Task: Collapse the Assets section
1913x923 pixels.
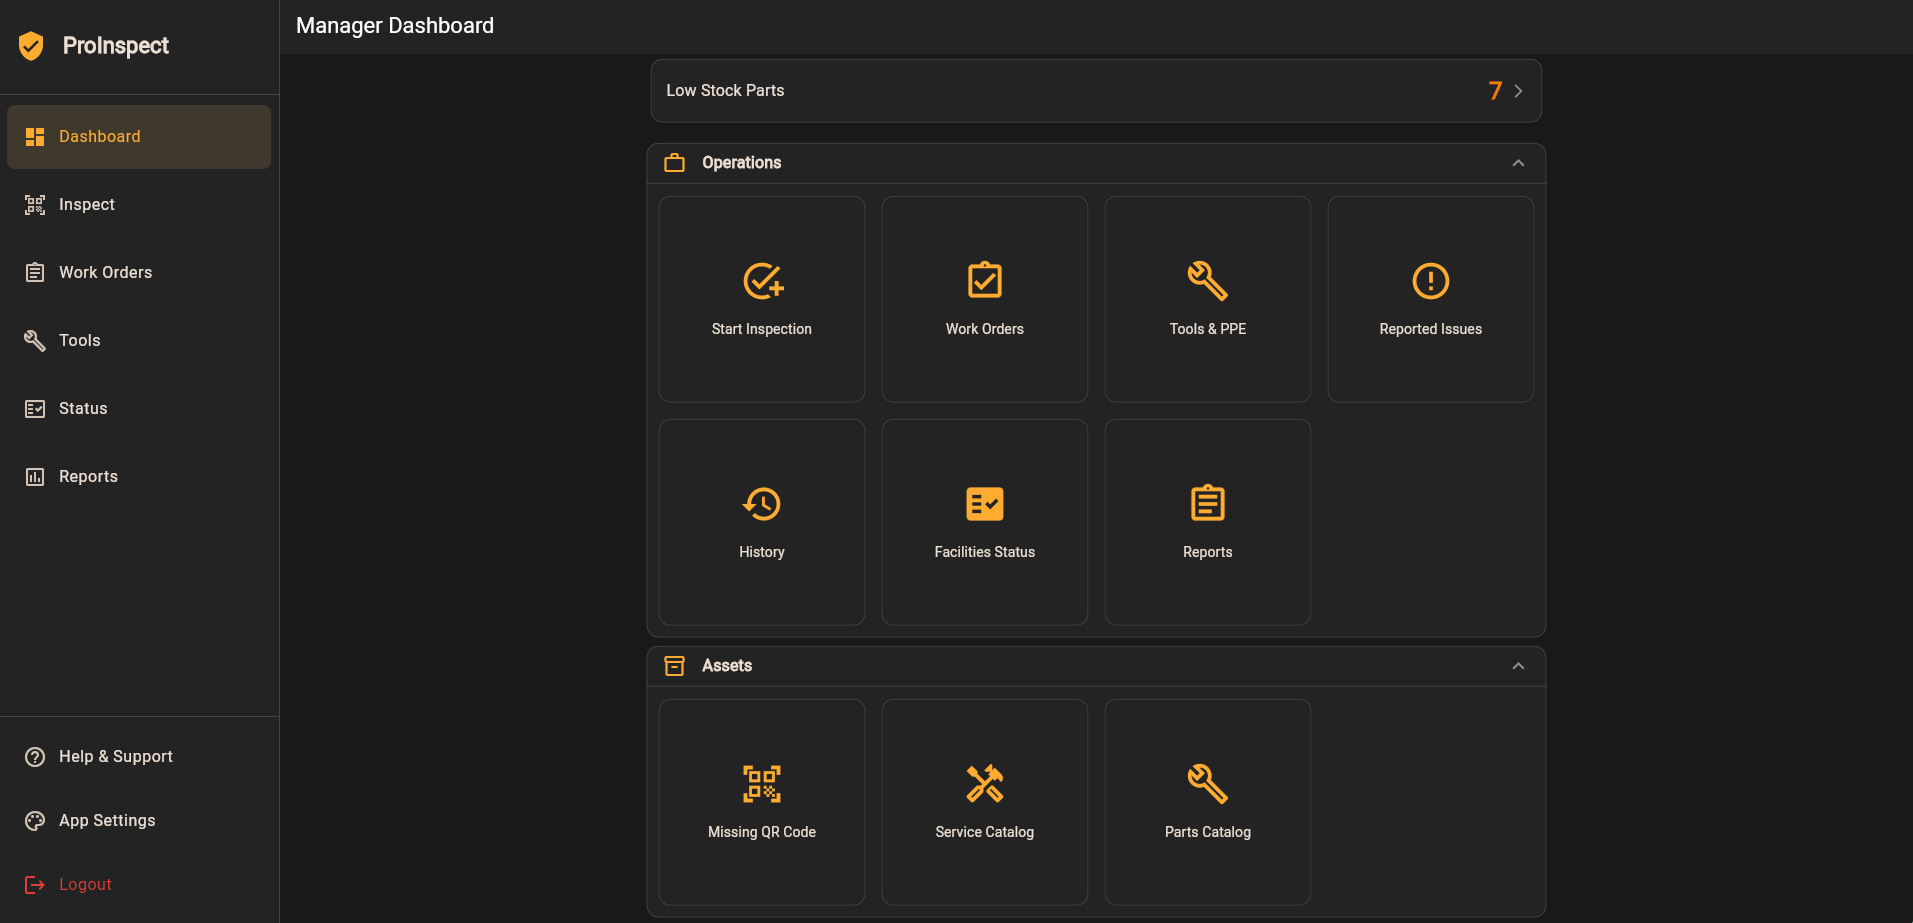Action: click(x=1519, y=665)
